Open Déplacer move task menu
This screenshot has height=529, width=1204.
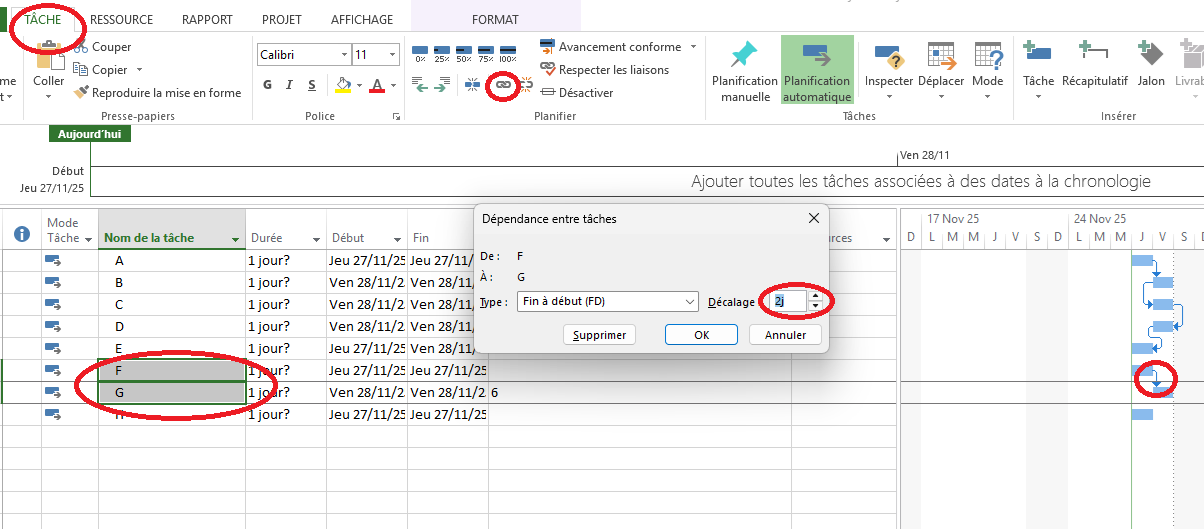[x=941, y=71]
